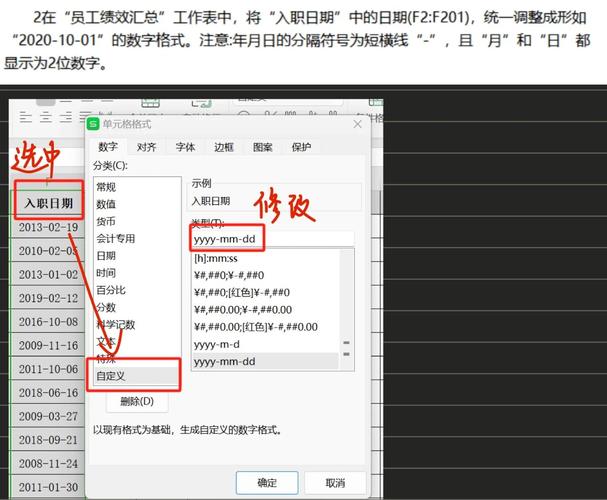Click the align right toolbar icon
The height and width of the screenshot is (500, 607).
66,116
